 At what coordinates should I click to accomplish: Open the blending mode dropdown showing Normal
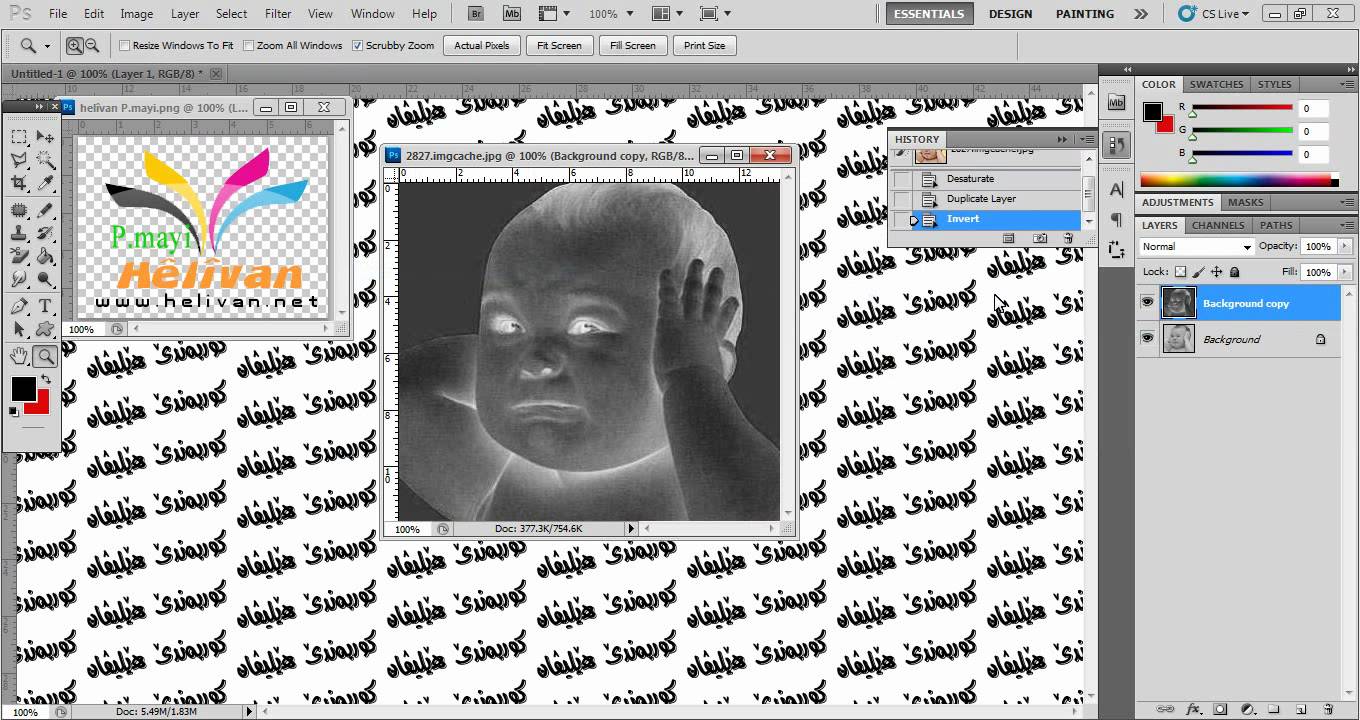(x=1195, y=246)
